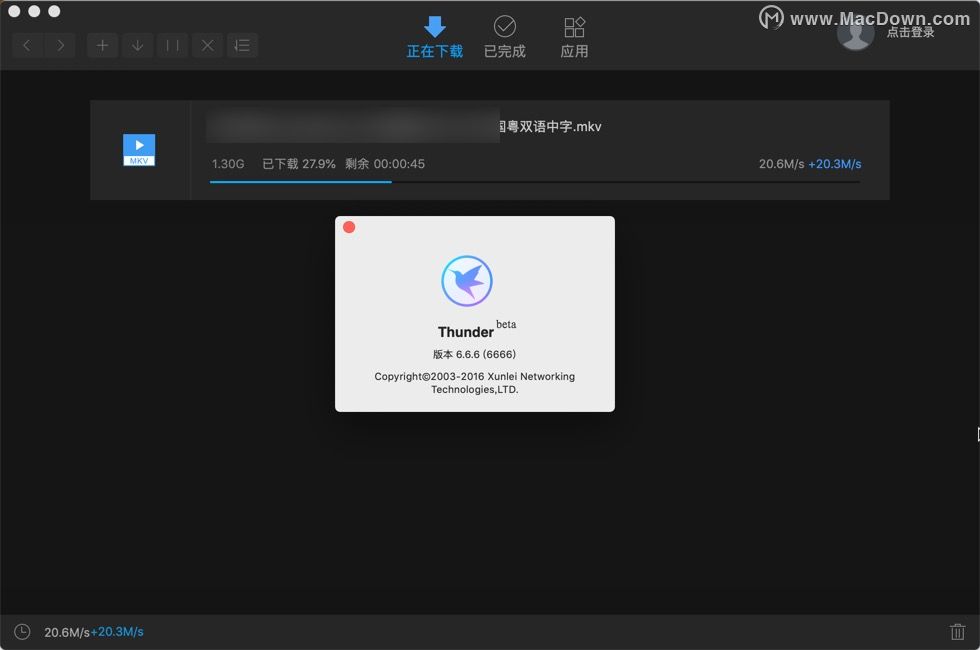Image resolution: width=980 pixels, height=650 pixels.
Task: Click the 版本 6.6.6 (6666) version text
Action: coord(474,354)
